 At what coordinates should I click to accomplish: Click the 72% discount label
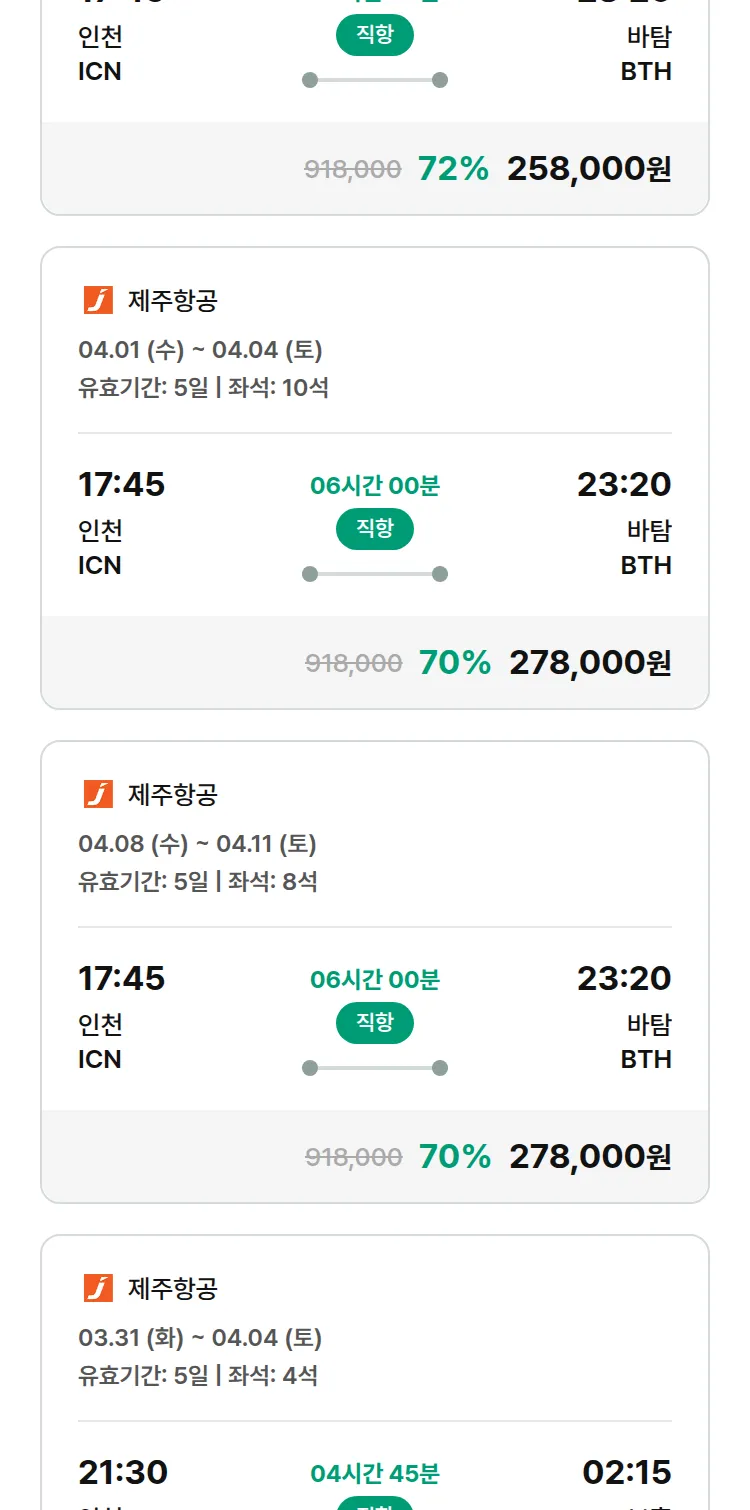[x=453, y=169]
